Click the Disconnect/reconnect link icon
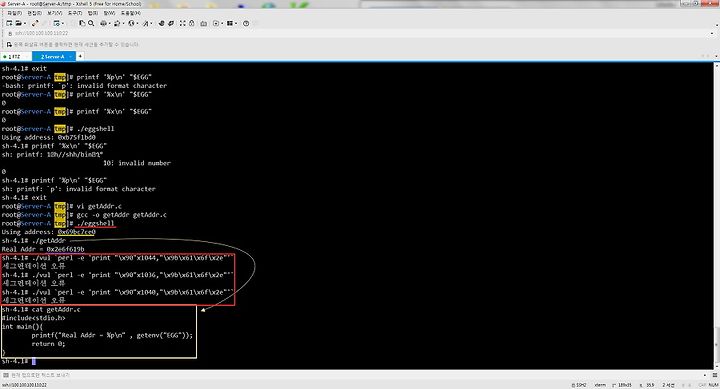Screen dimensions: 720x389 tap(35, 23)
